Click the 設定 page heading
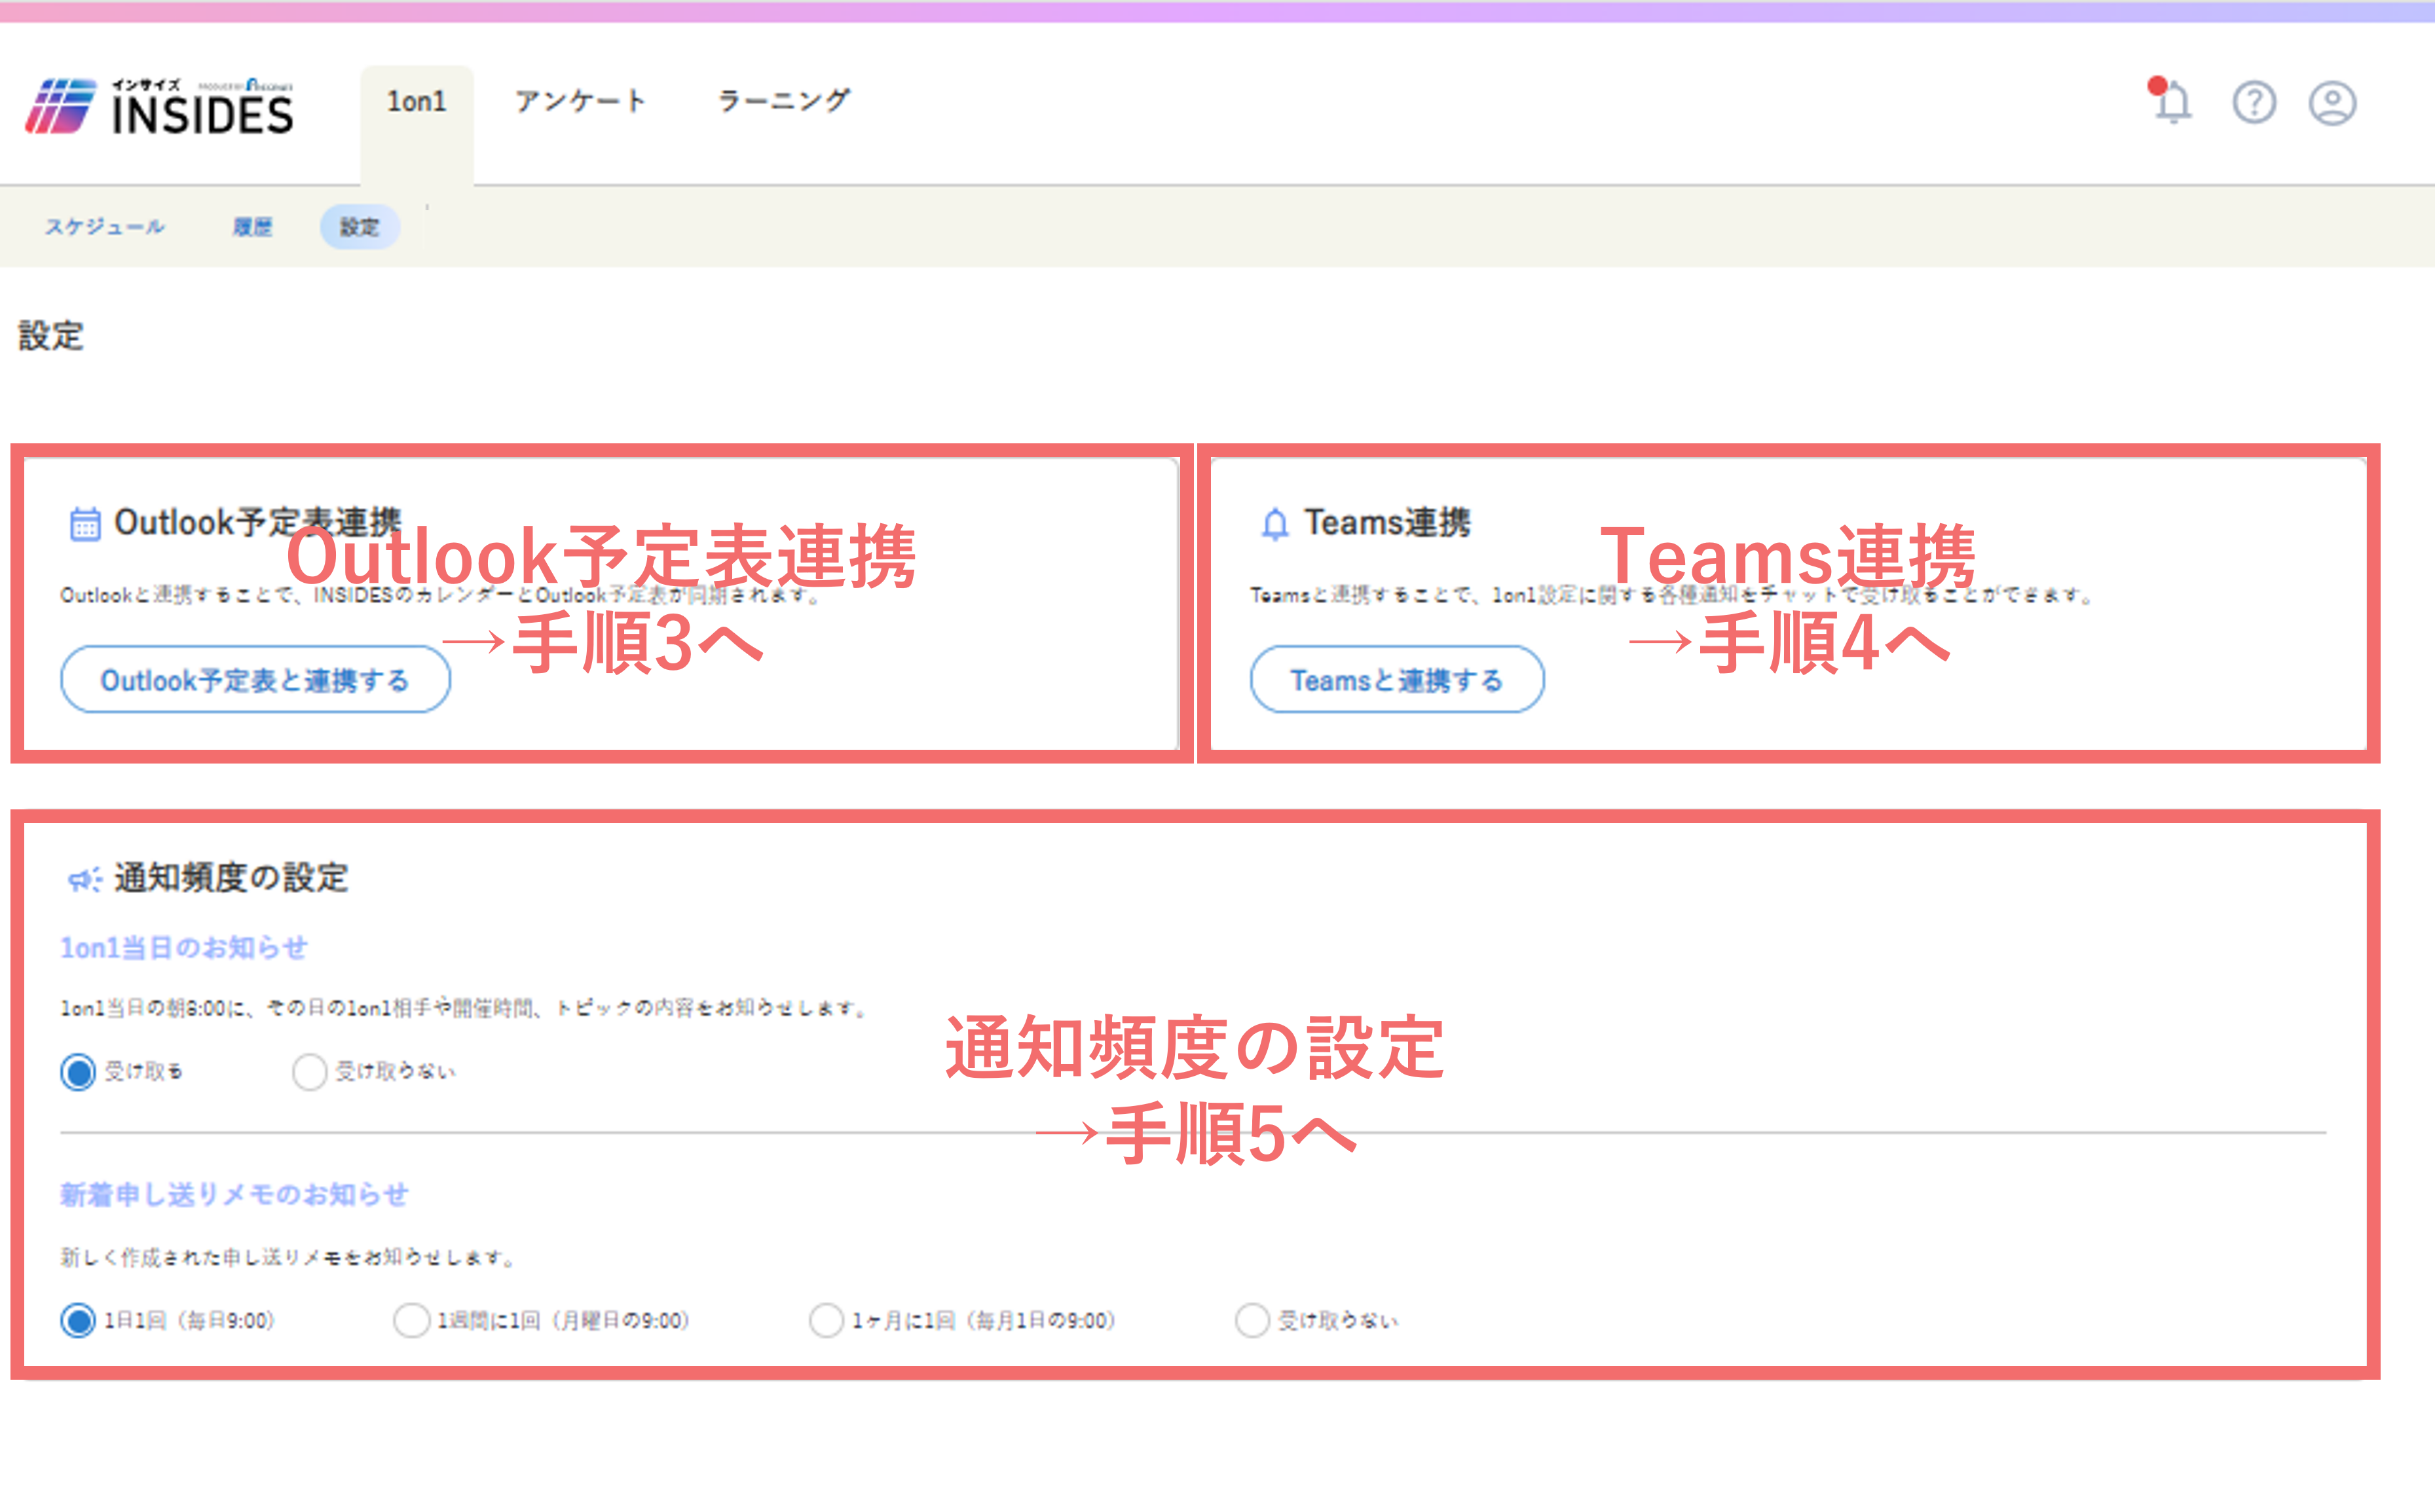The height and width of the screenshot is (1512, 2435). pyautogui.click(x=51, y=336)
